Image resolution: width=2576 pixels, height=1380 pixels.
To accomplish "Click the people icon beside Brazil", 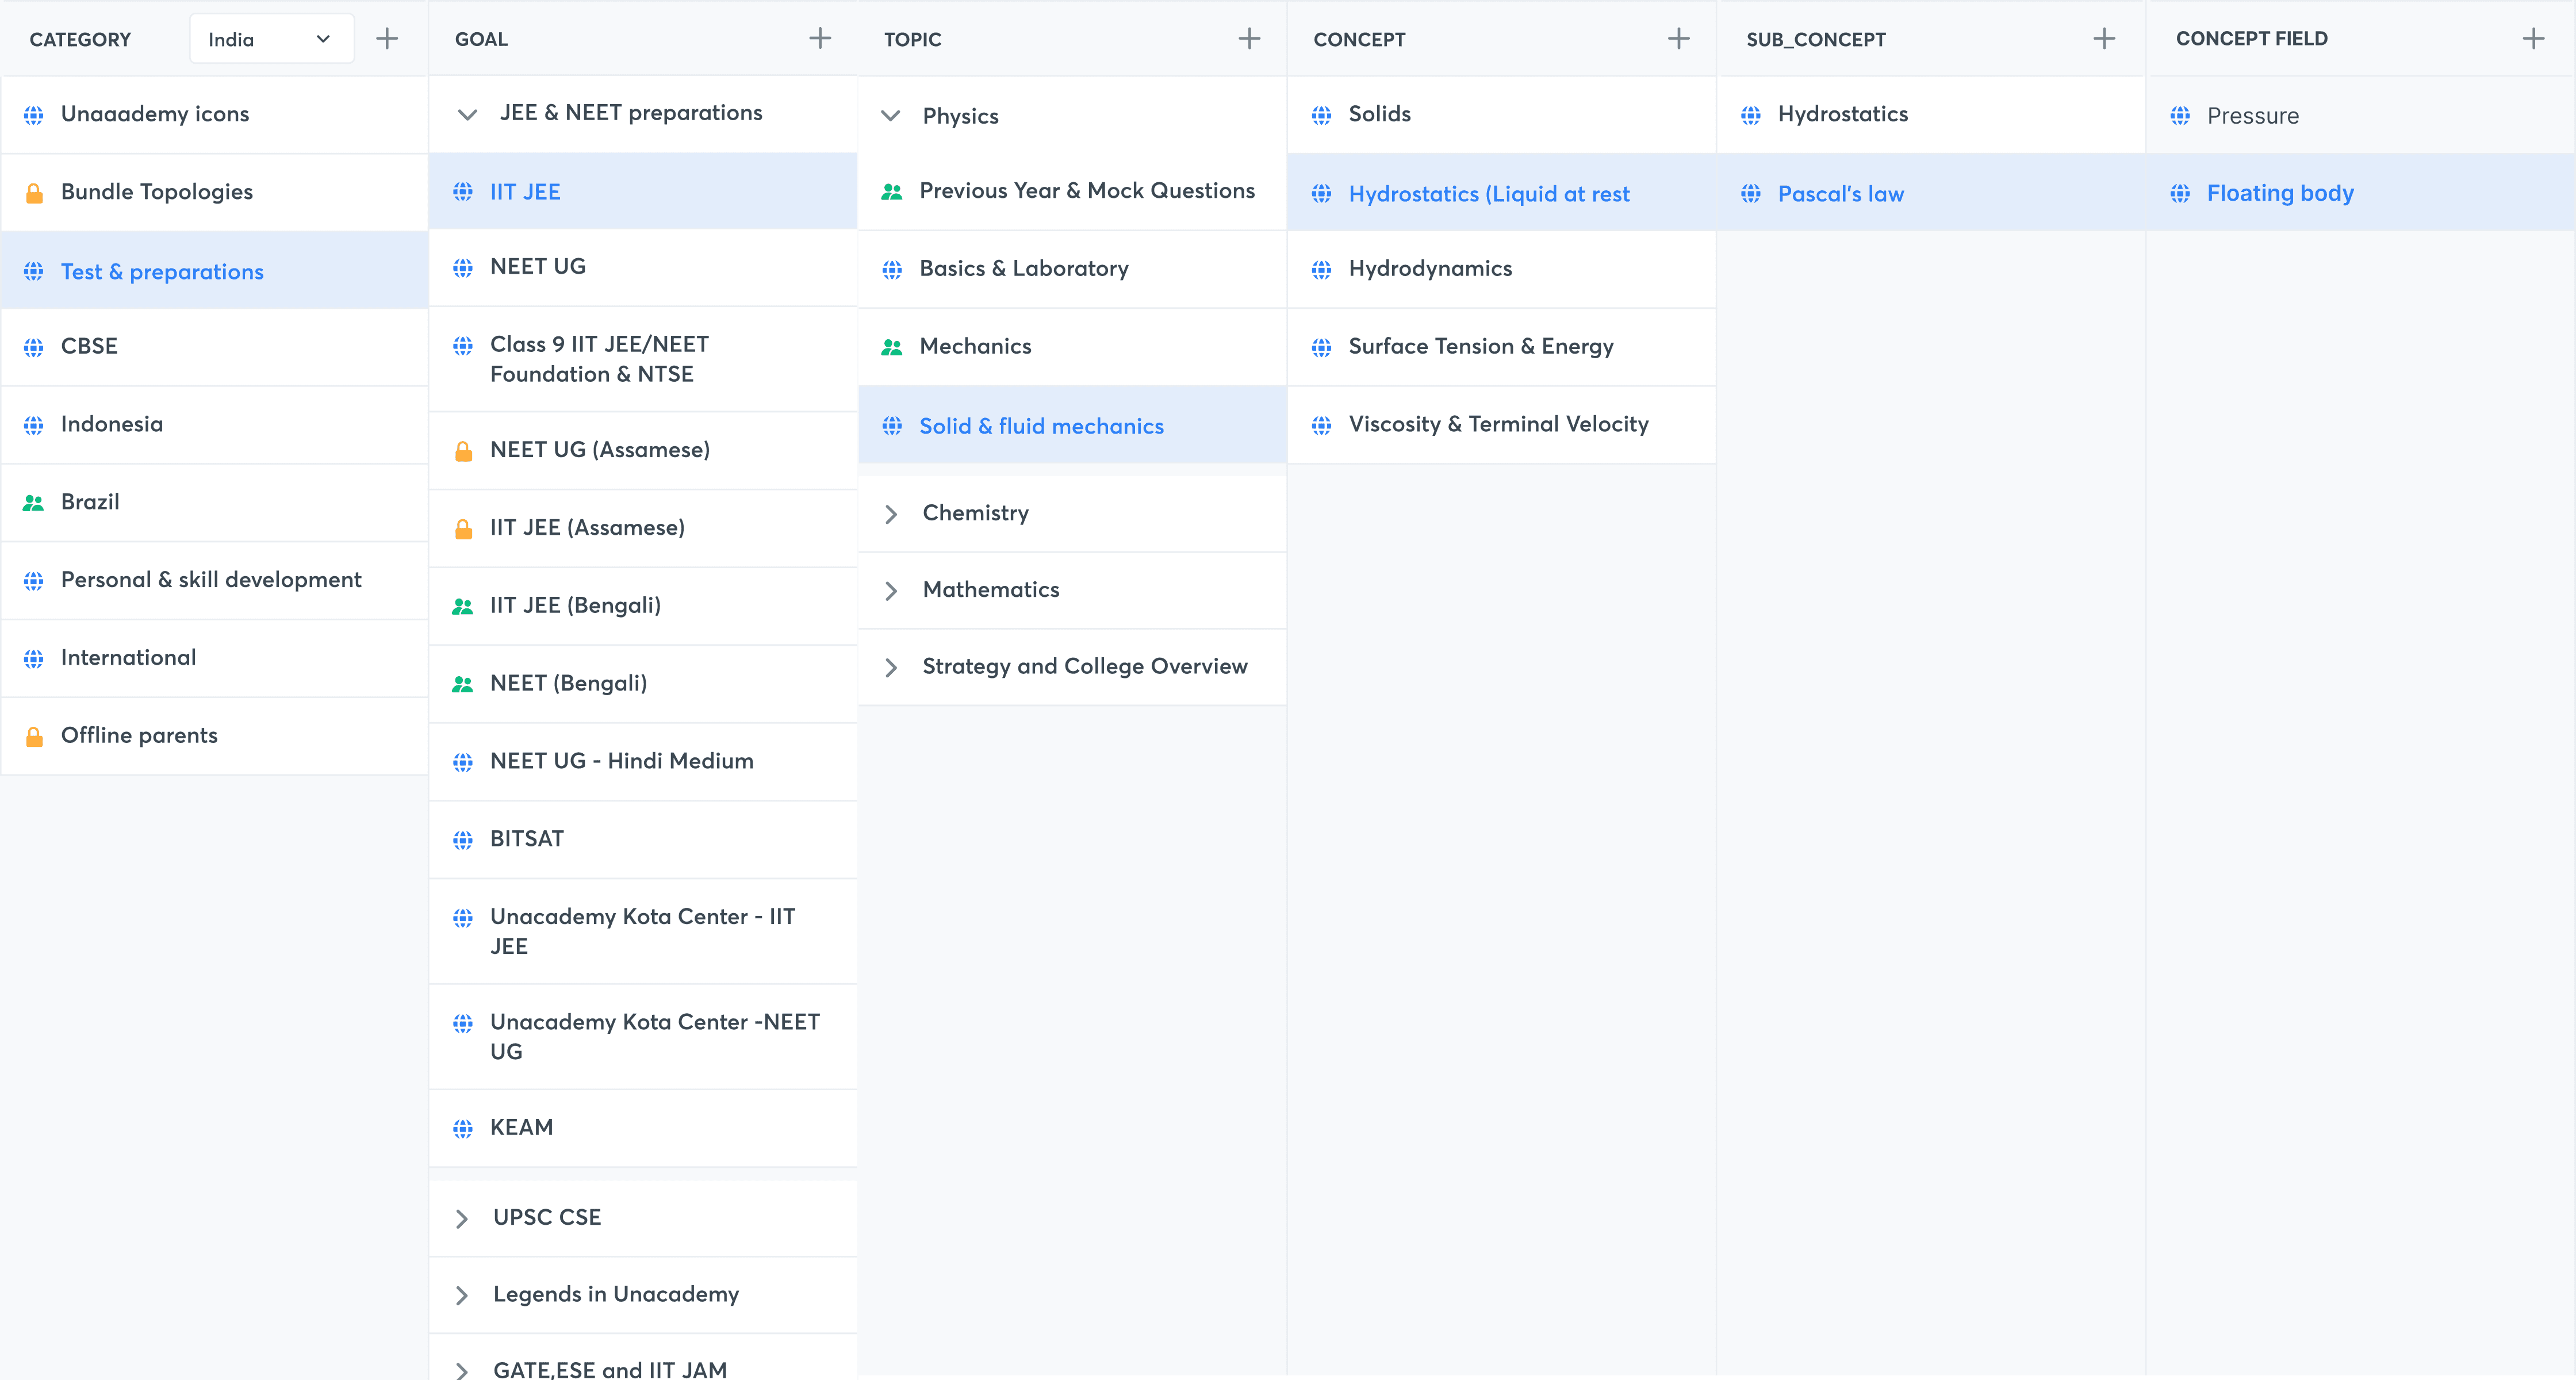I will pos(34,503).
